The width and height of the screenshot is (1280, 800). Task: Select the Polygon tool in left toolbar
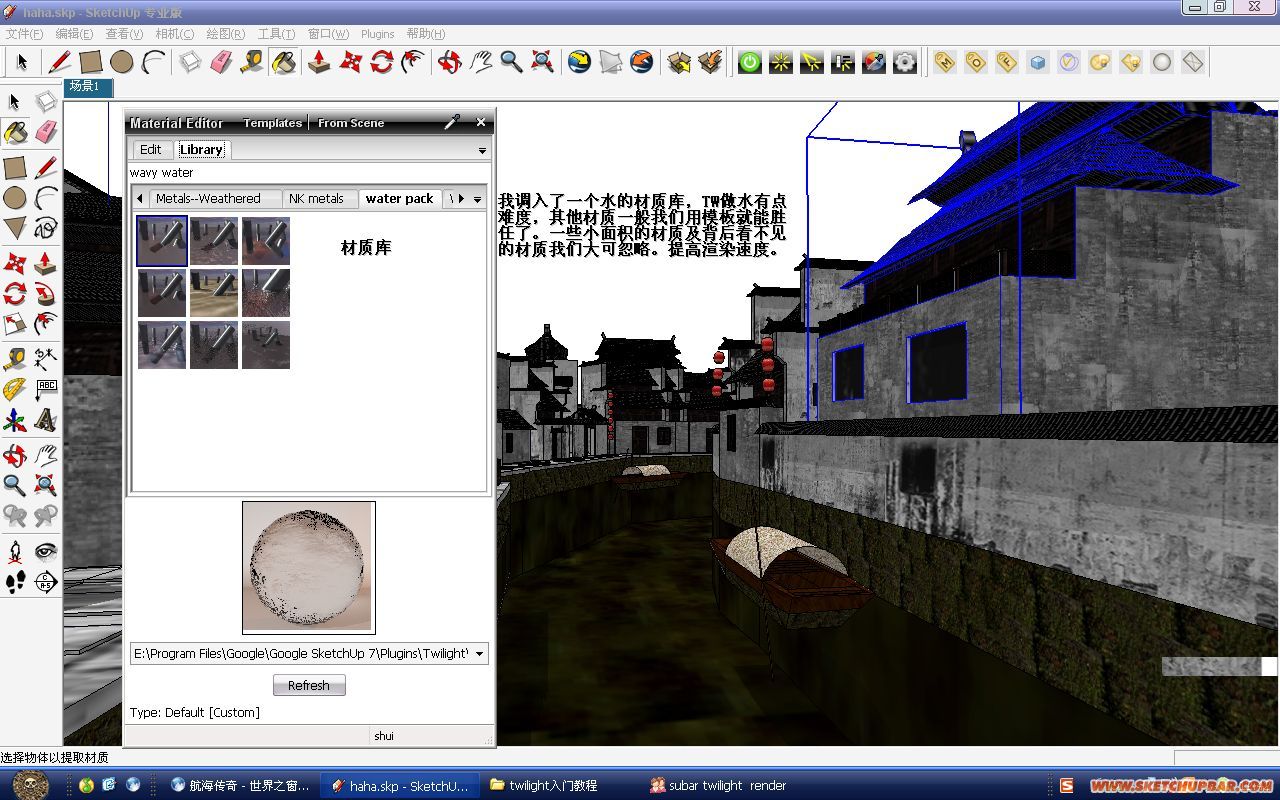tap(15, 228)
